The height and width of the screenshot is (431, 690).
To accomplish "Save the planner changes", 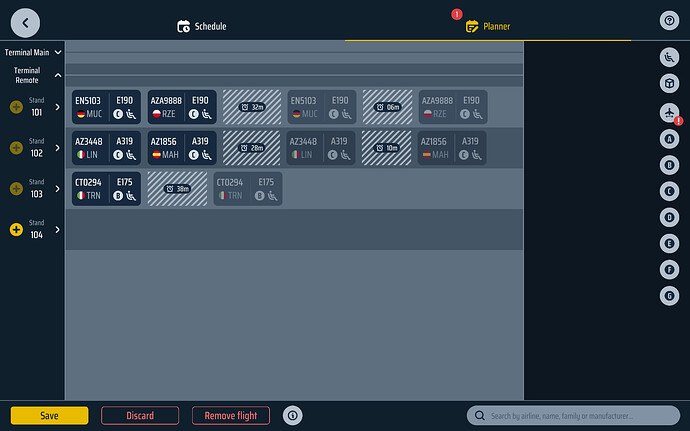I will 49,416.
